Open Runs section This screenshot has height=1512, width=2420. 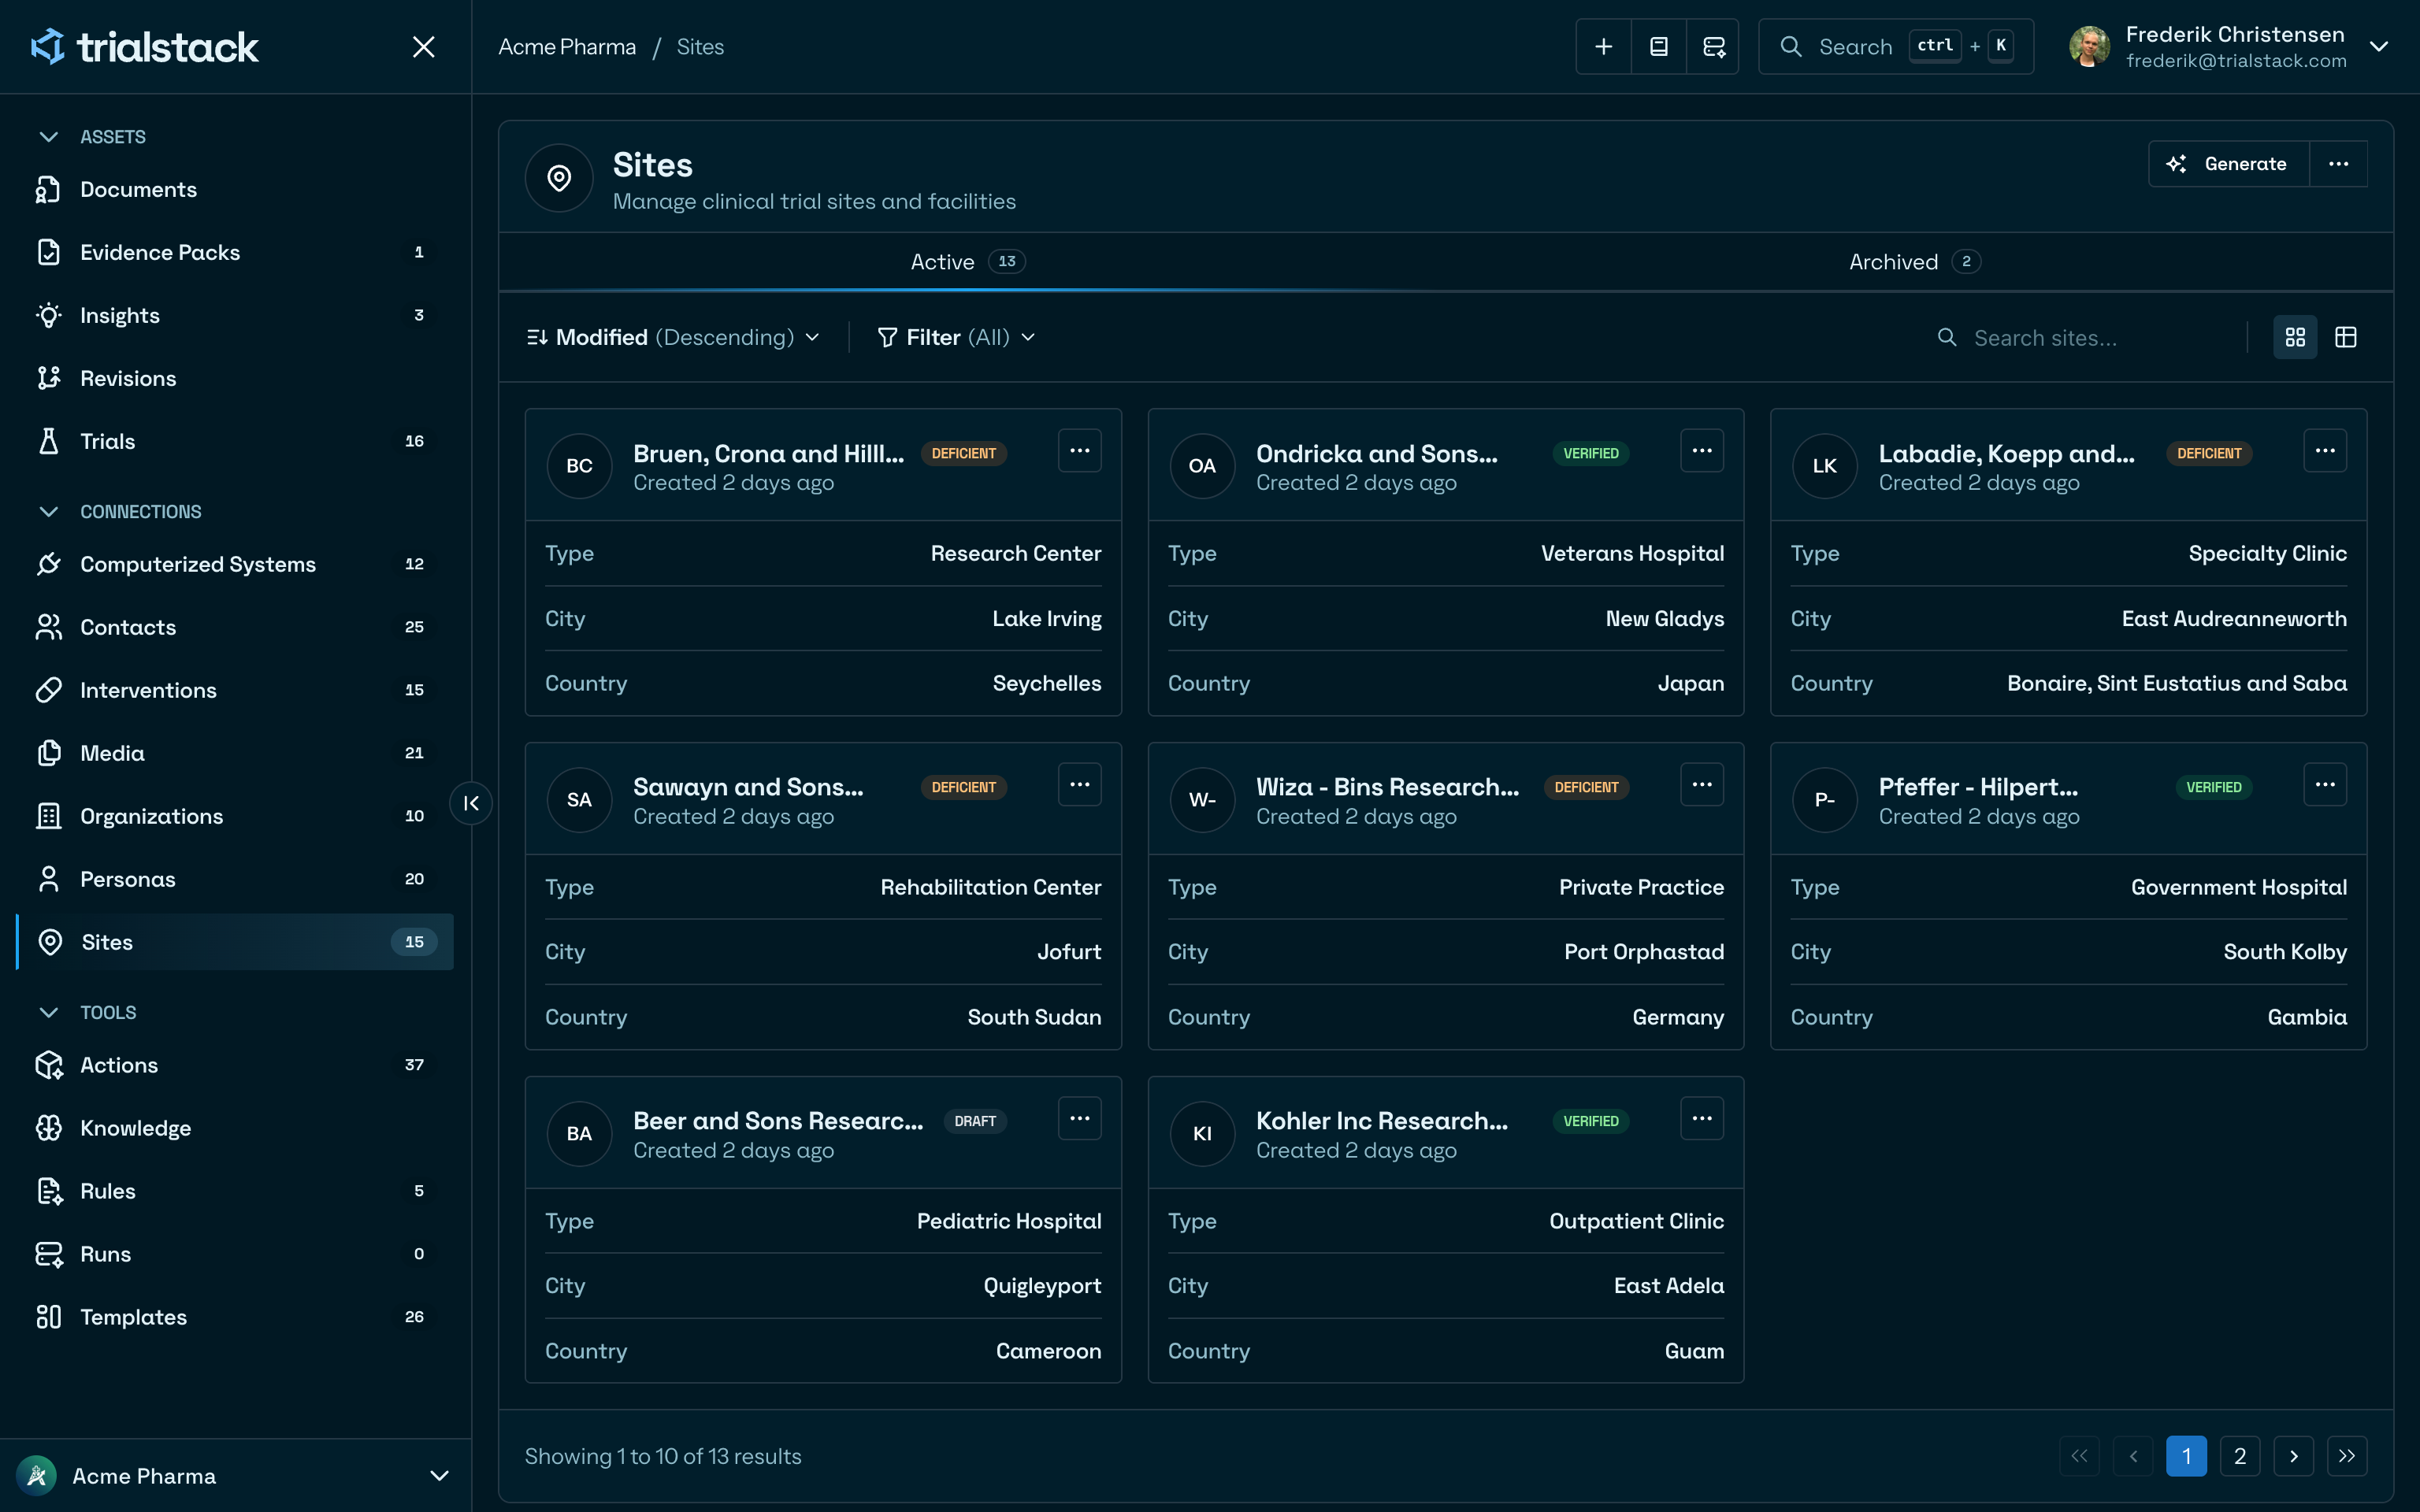(x=235, y=1254)
